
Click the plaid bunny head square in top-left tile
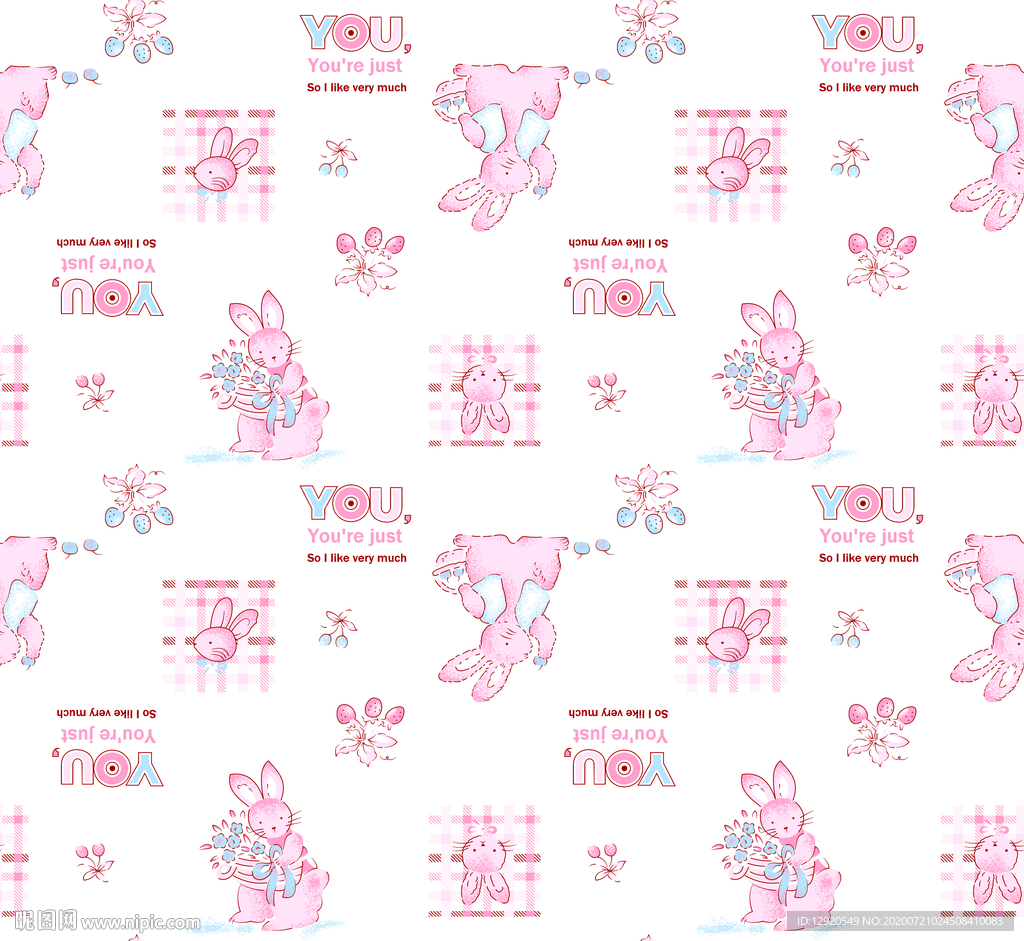pos(219,165)
